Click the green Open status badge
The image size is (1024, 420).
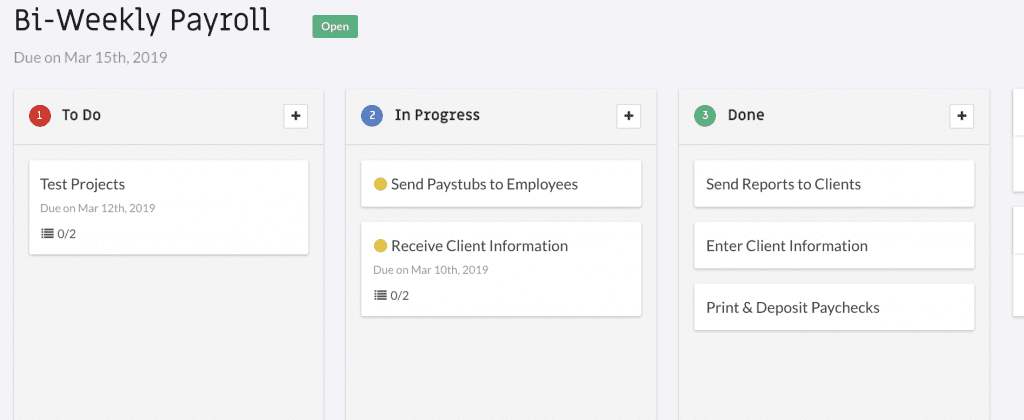tap(335, 27)
